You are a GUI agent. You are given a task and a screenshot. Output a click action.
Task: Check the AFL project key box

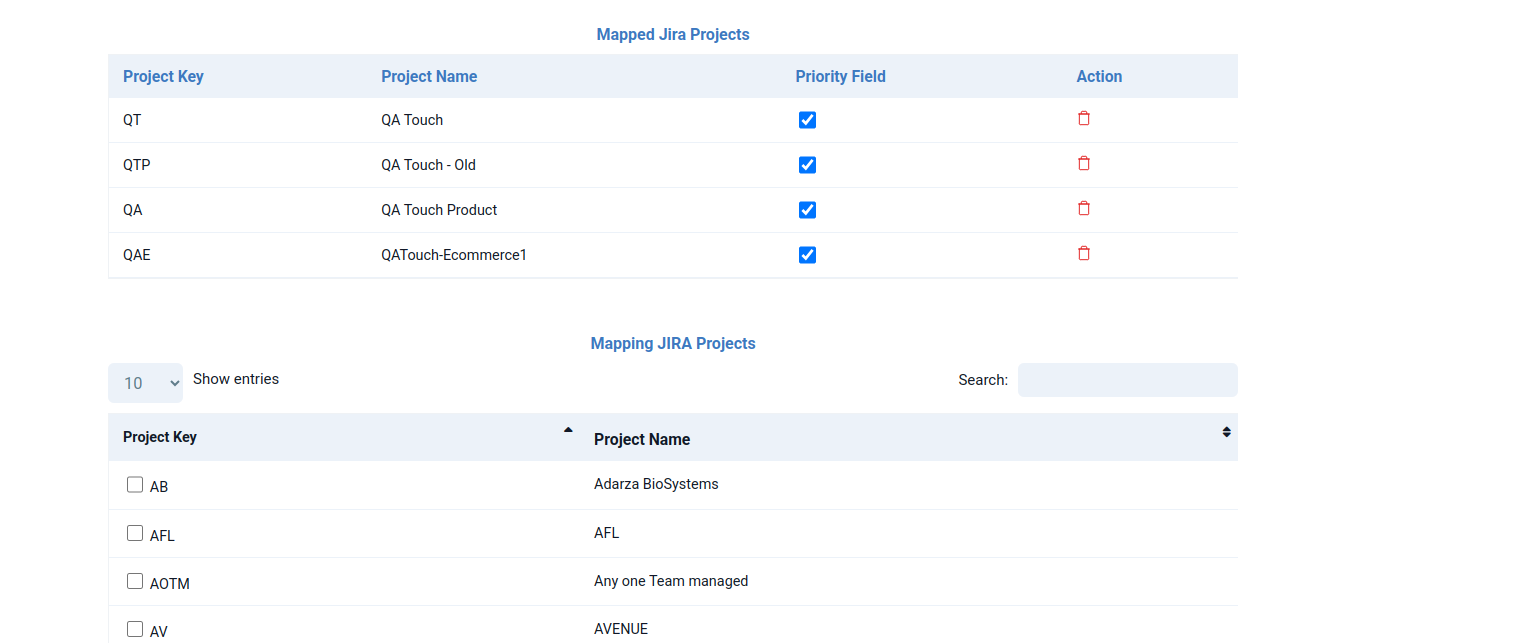click(135, 534)
